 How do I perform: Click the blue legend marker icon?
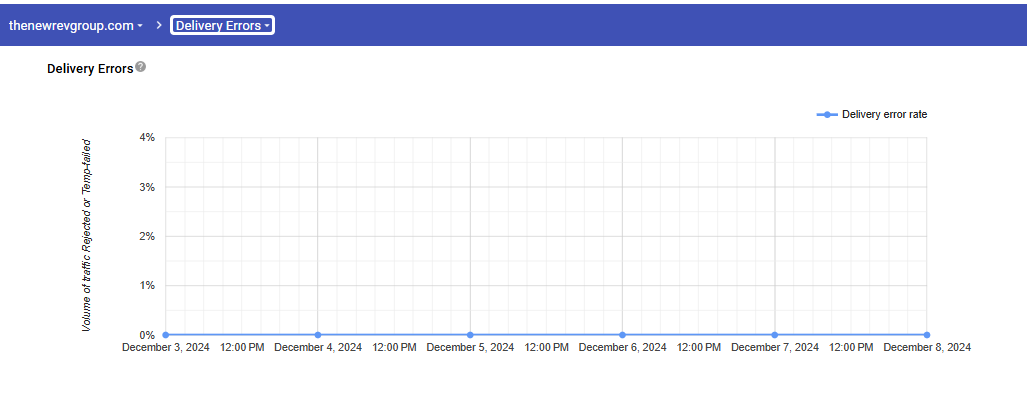click(827, 115)
